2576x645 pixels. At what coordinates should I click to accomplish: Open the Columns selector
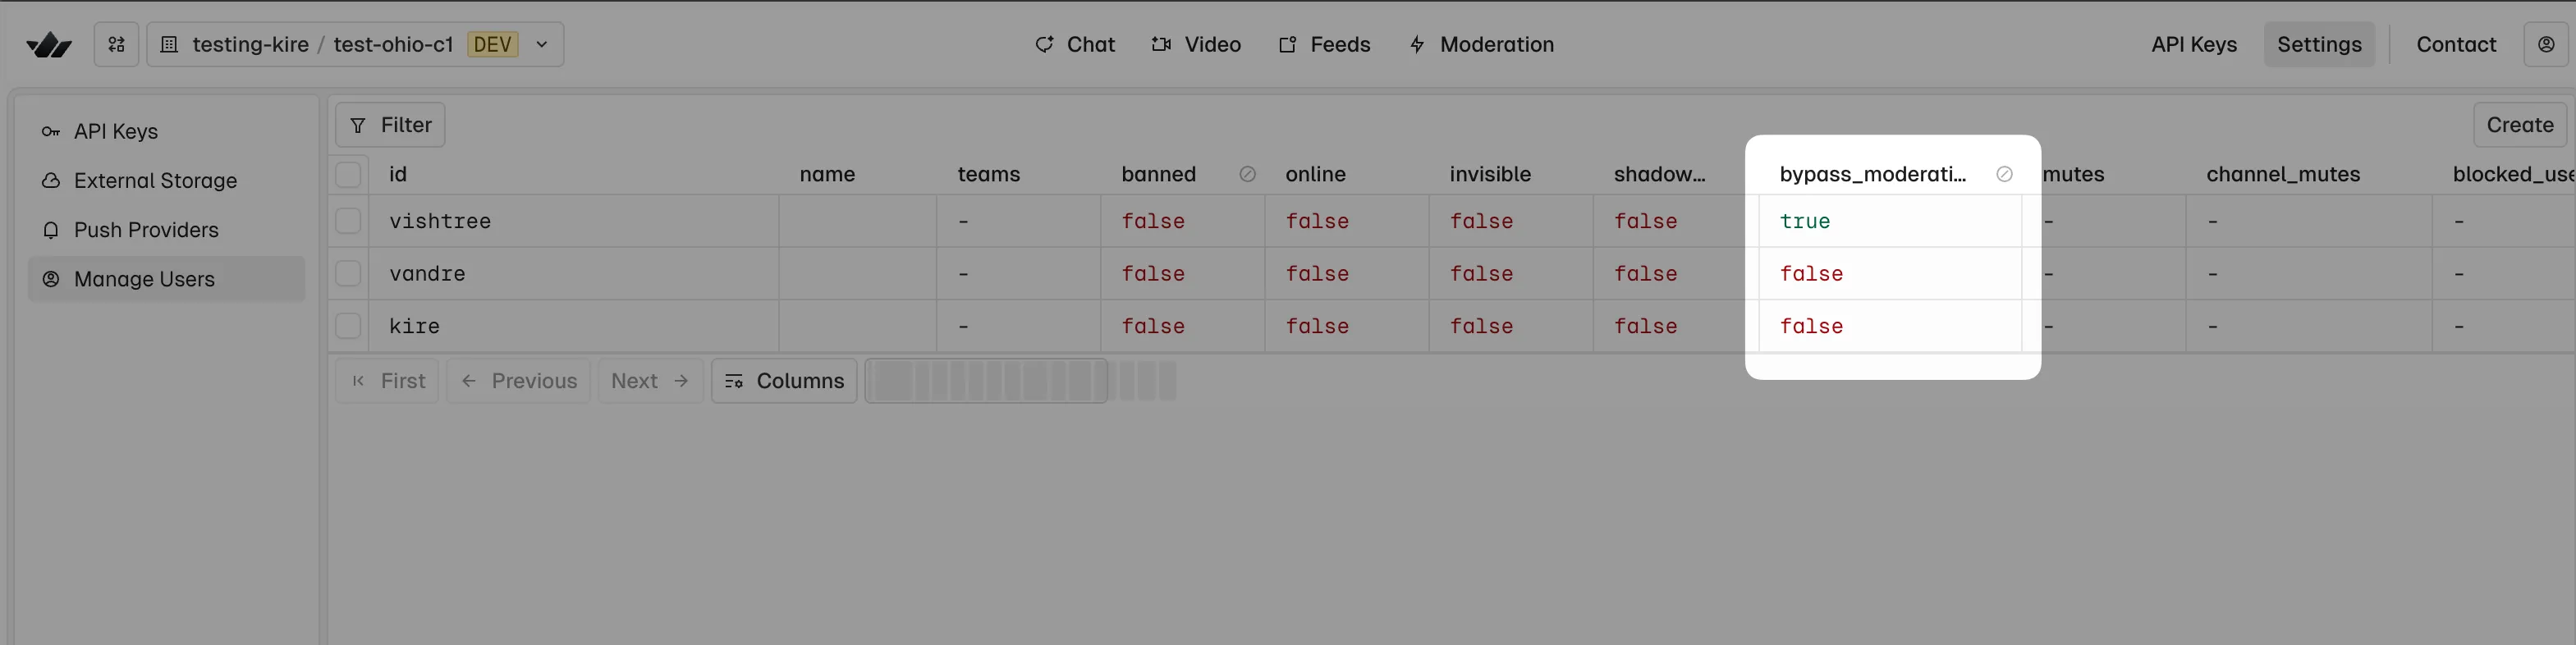784,381
